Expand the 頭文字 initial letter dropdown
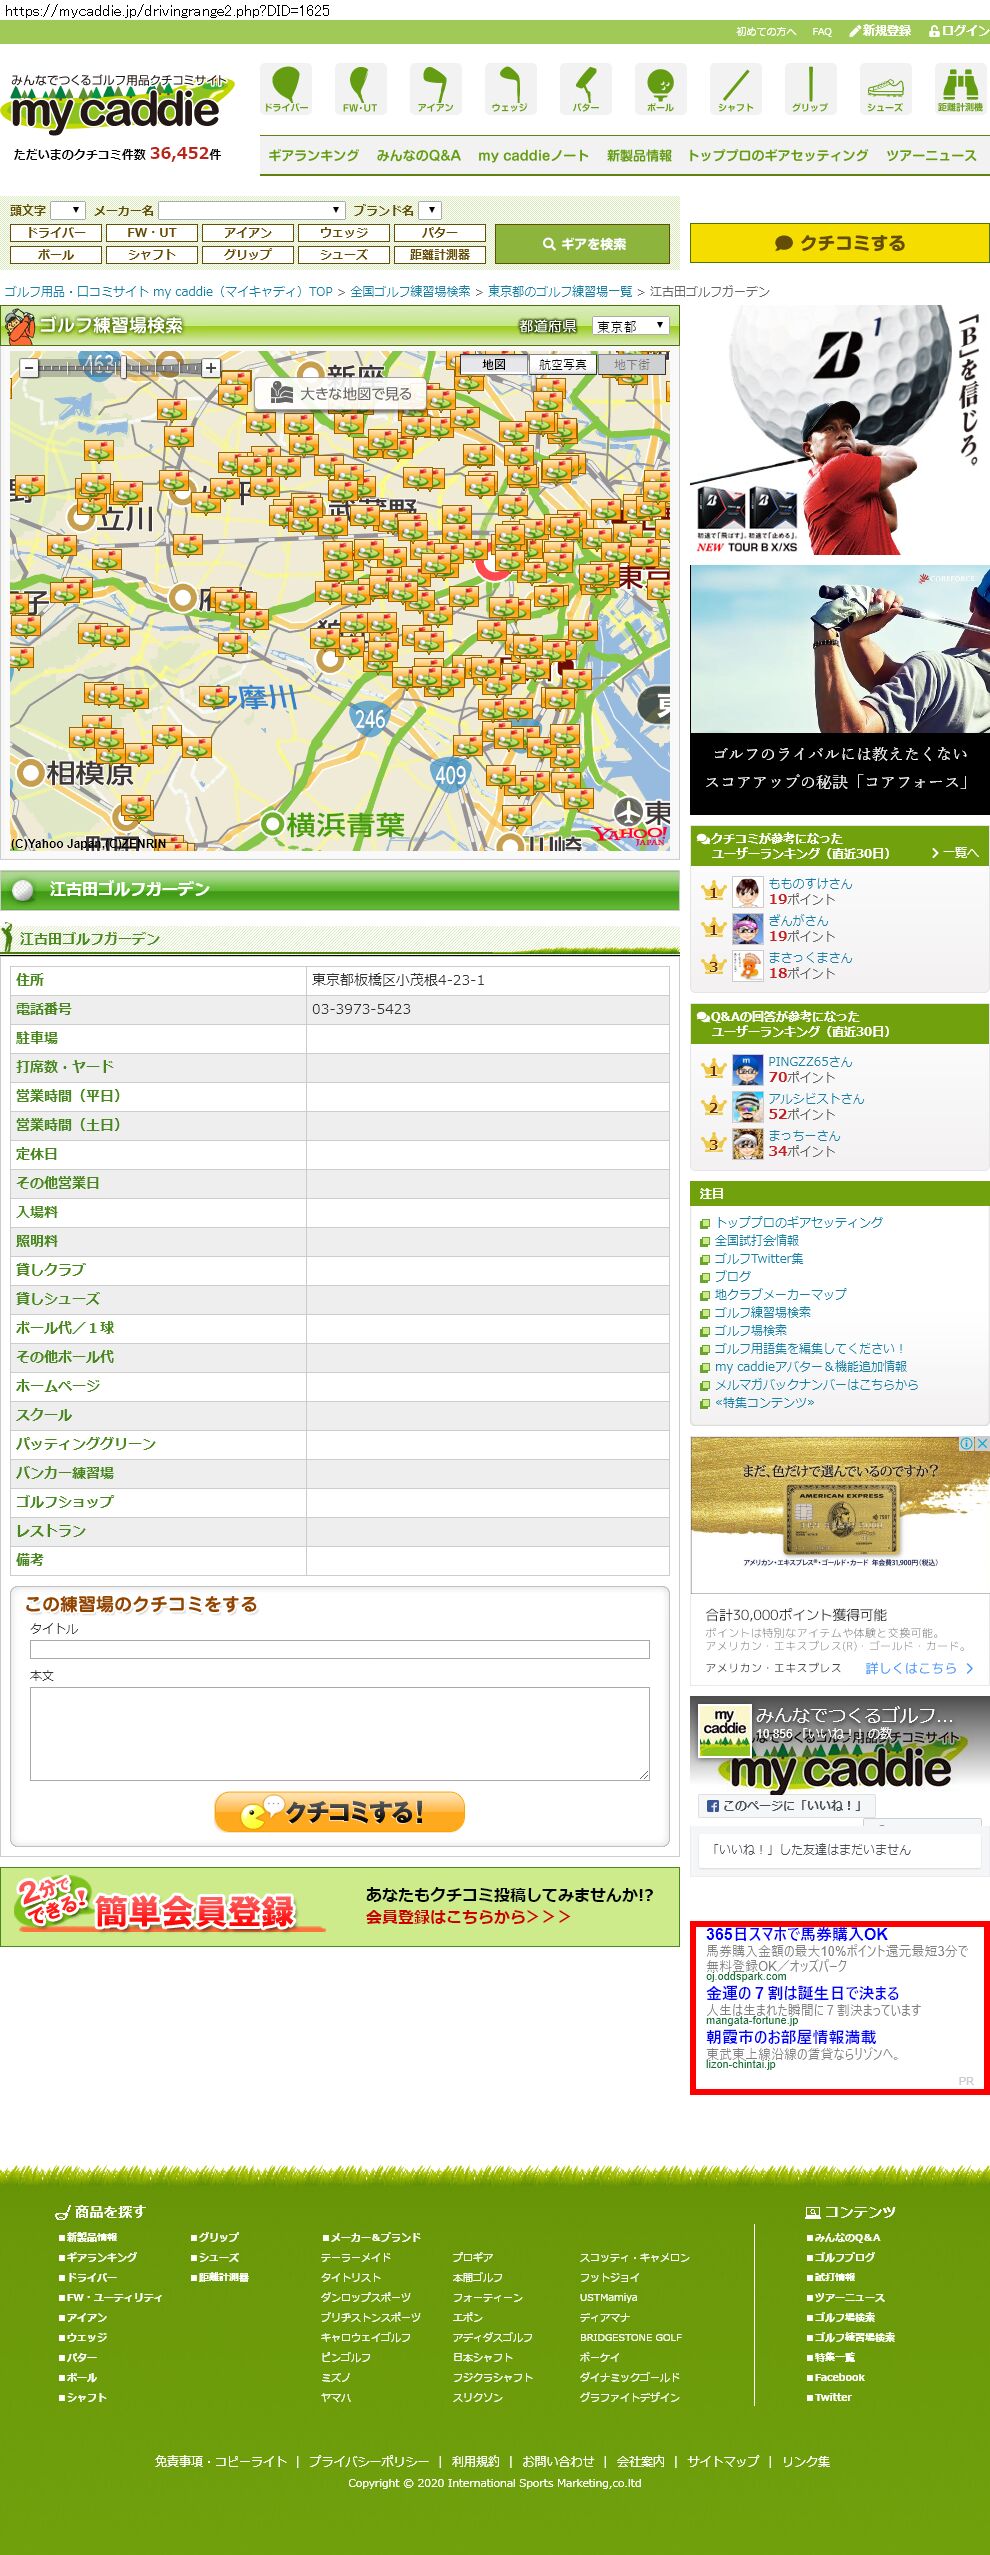Image resolution: width=990 pixels, height=2555 pixels. click(68, 210)
